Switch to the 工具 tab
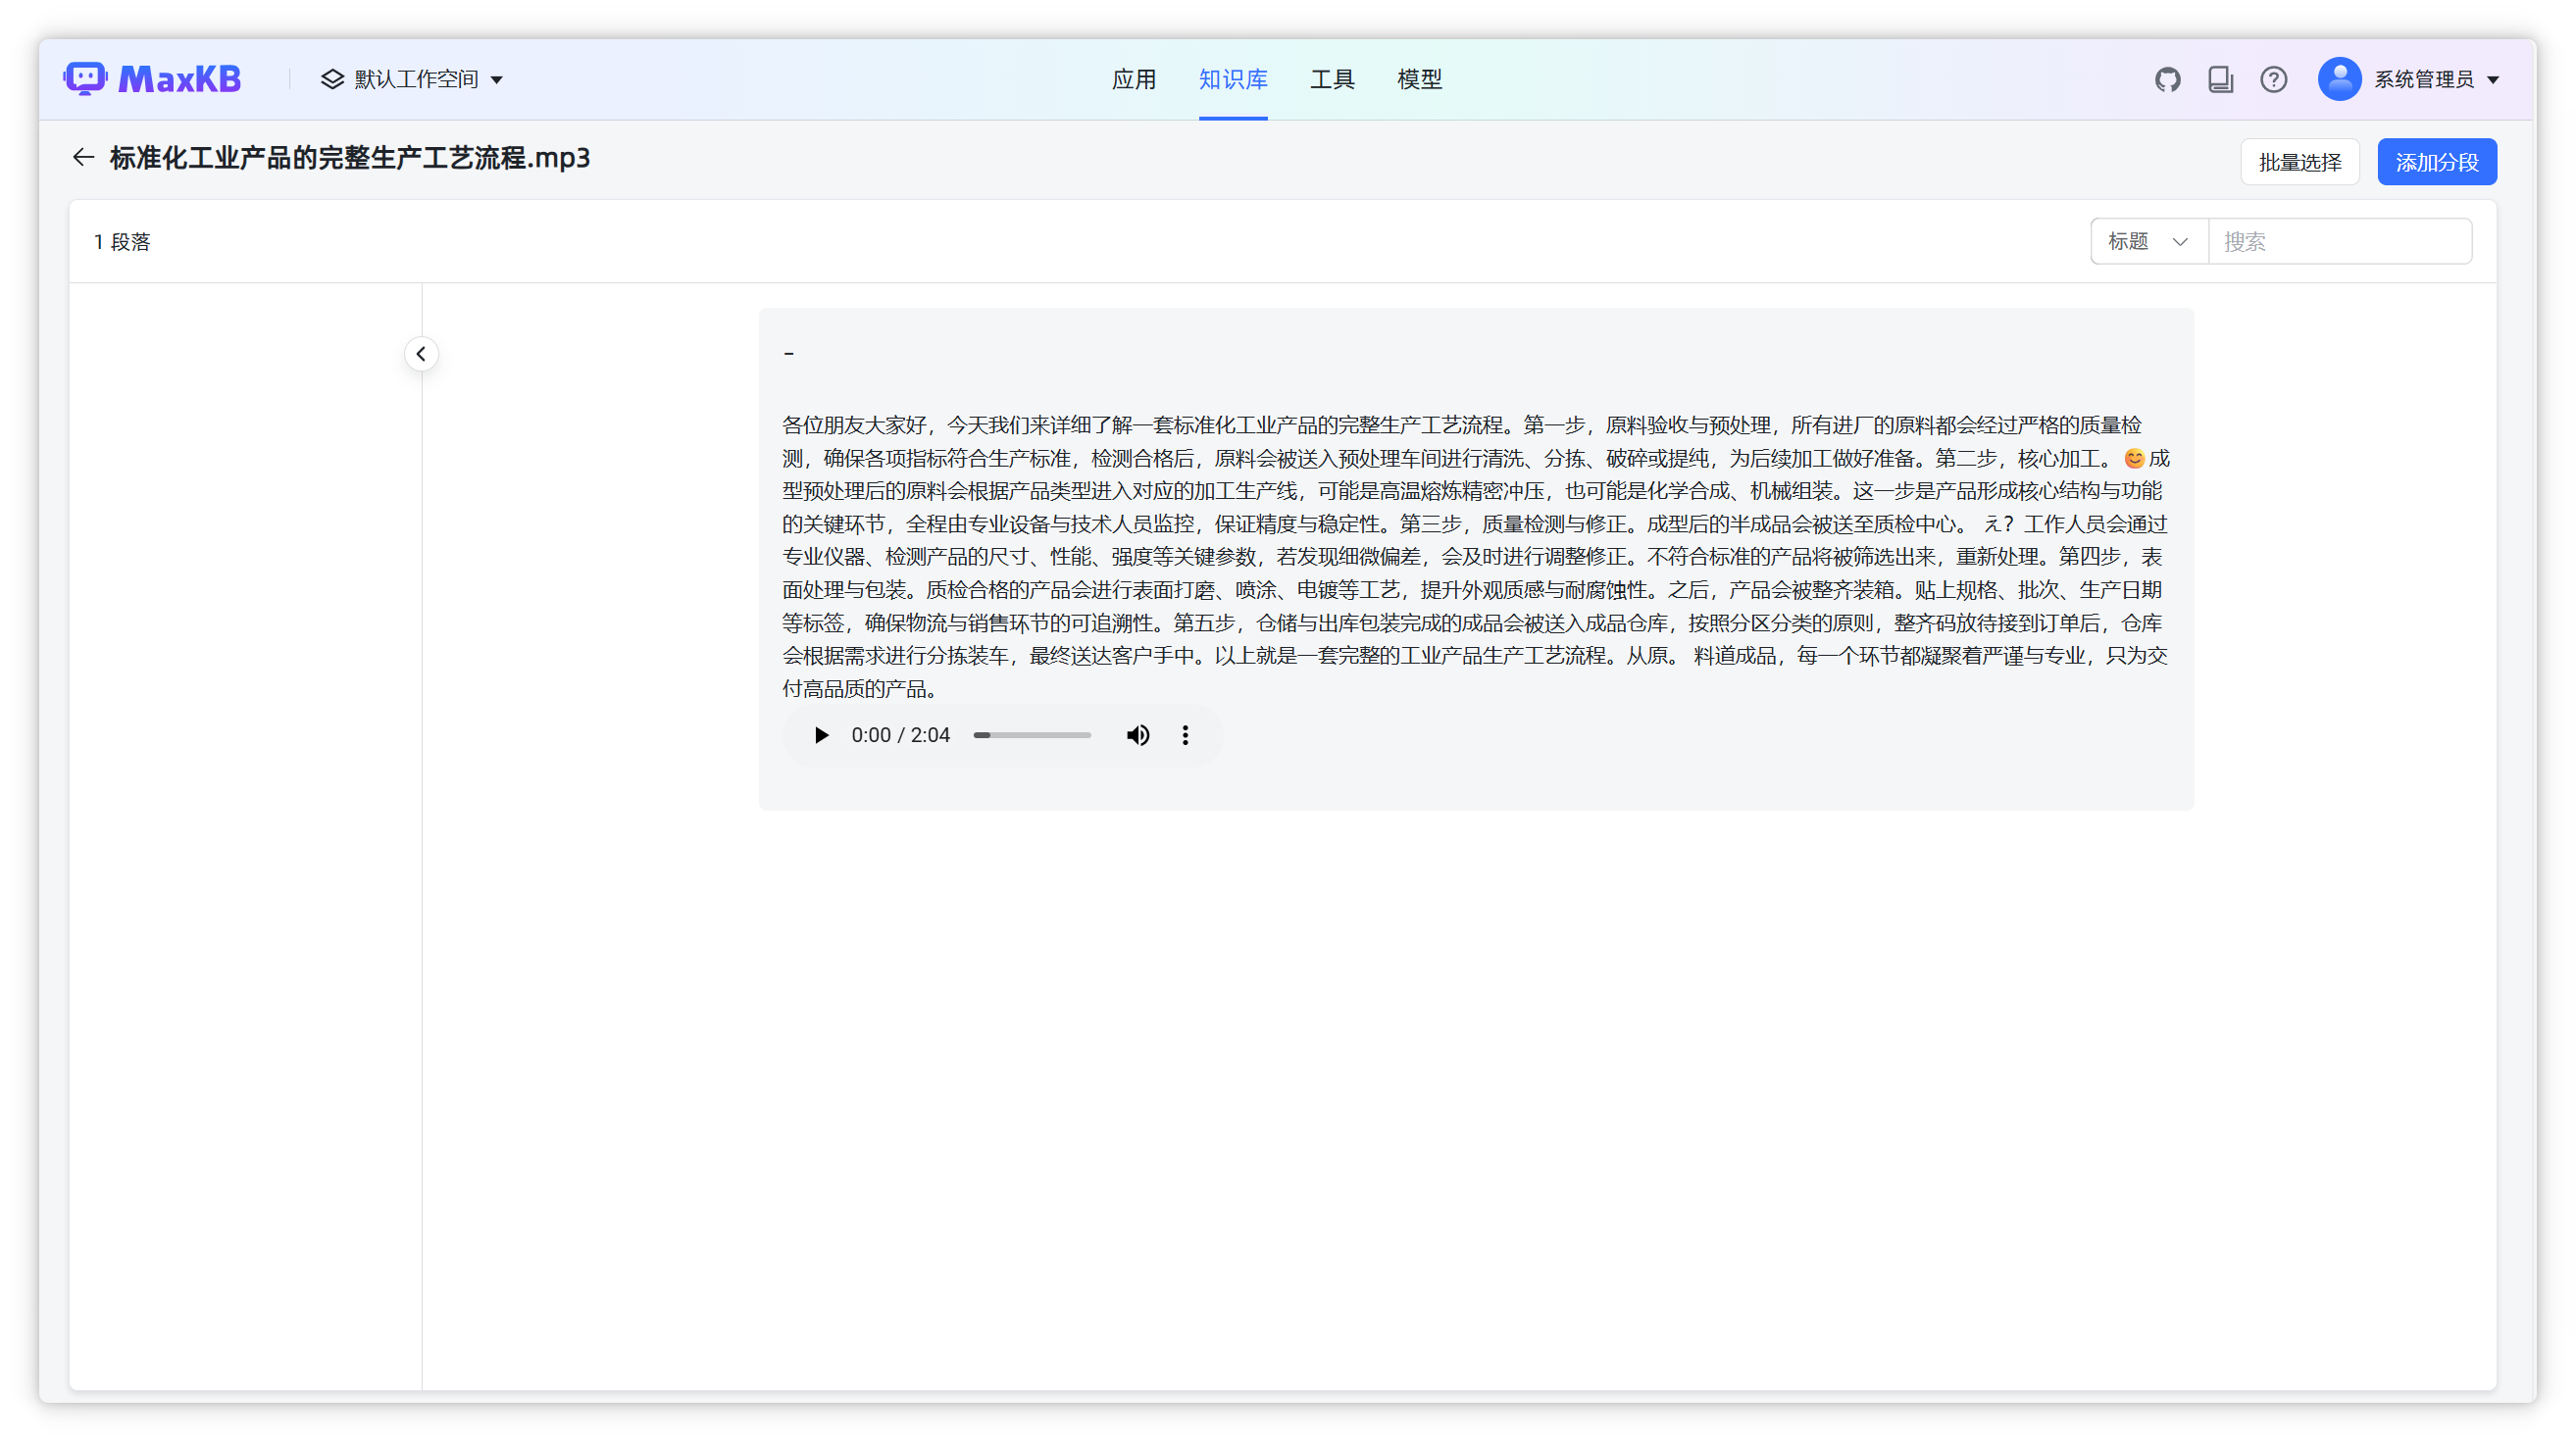Image resolution: width=2576 pixels, height=1442 pixels. 1332,79
